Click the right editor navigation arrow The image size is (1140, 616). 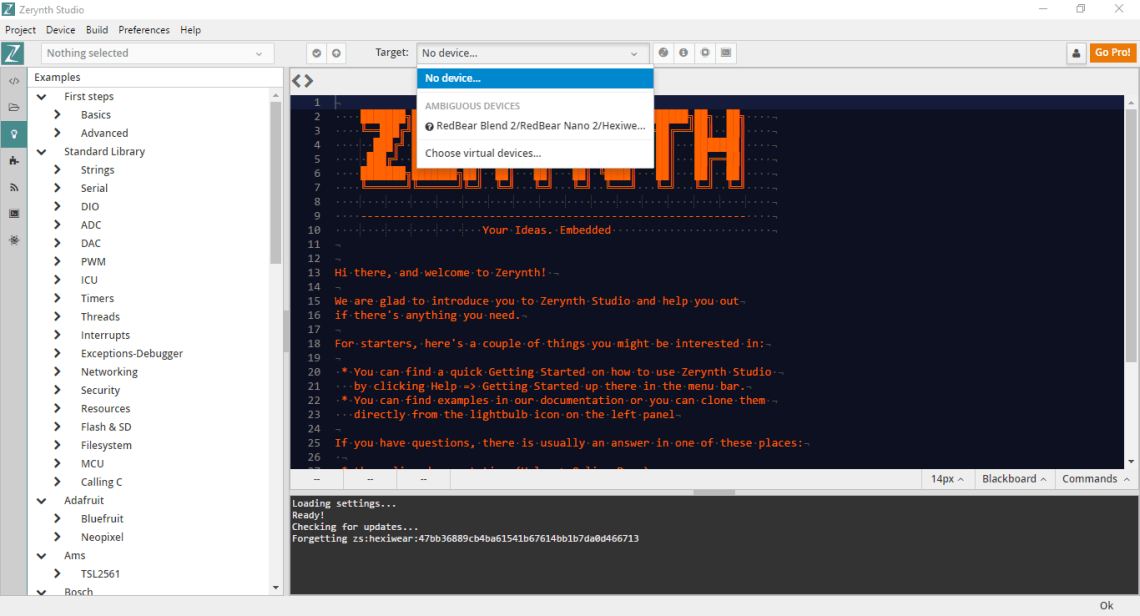(x=309, y=81)
